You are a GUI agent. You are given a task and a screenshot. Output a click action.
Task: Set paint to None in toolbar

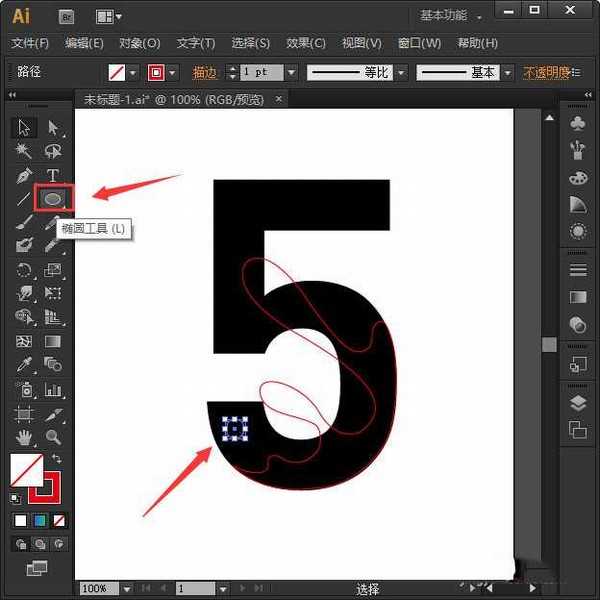coord(58,521)
